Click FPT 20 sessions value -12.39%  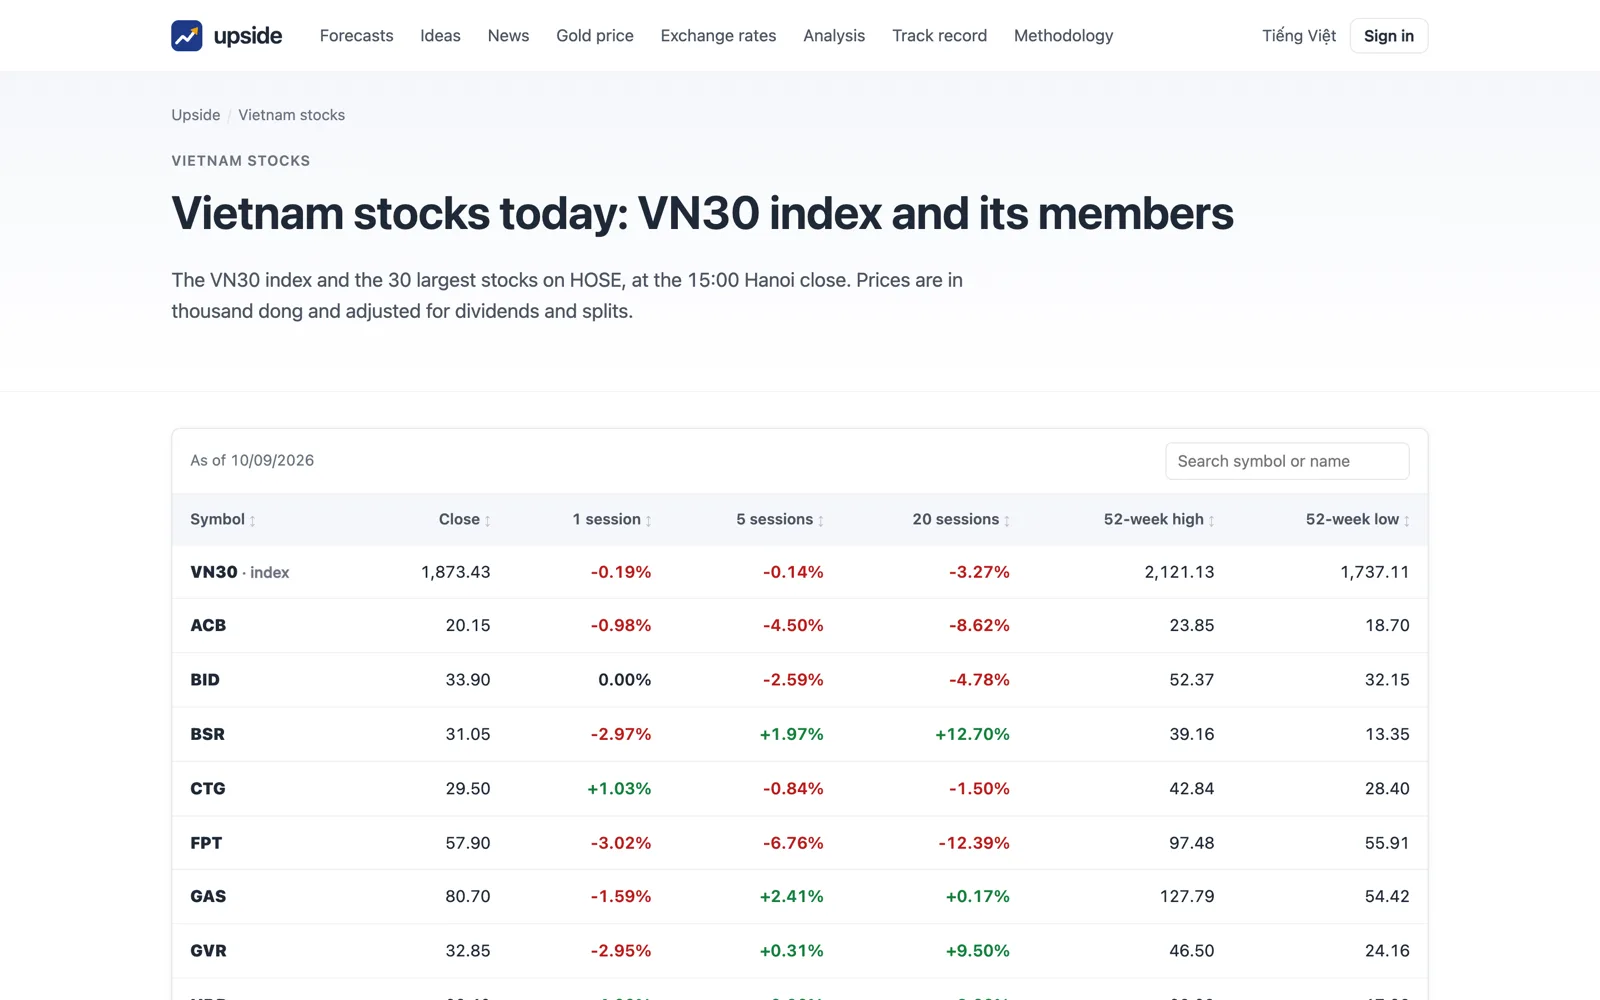pyautogui.click(x=974, y=843)
